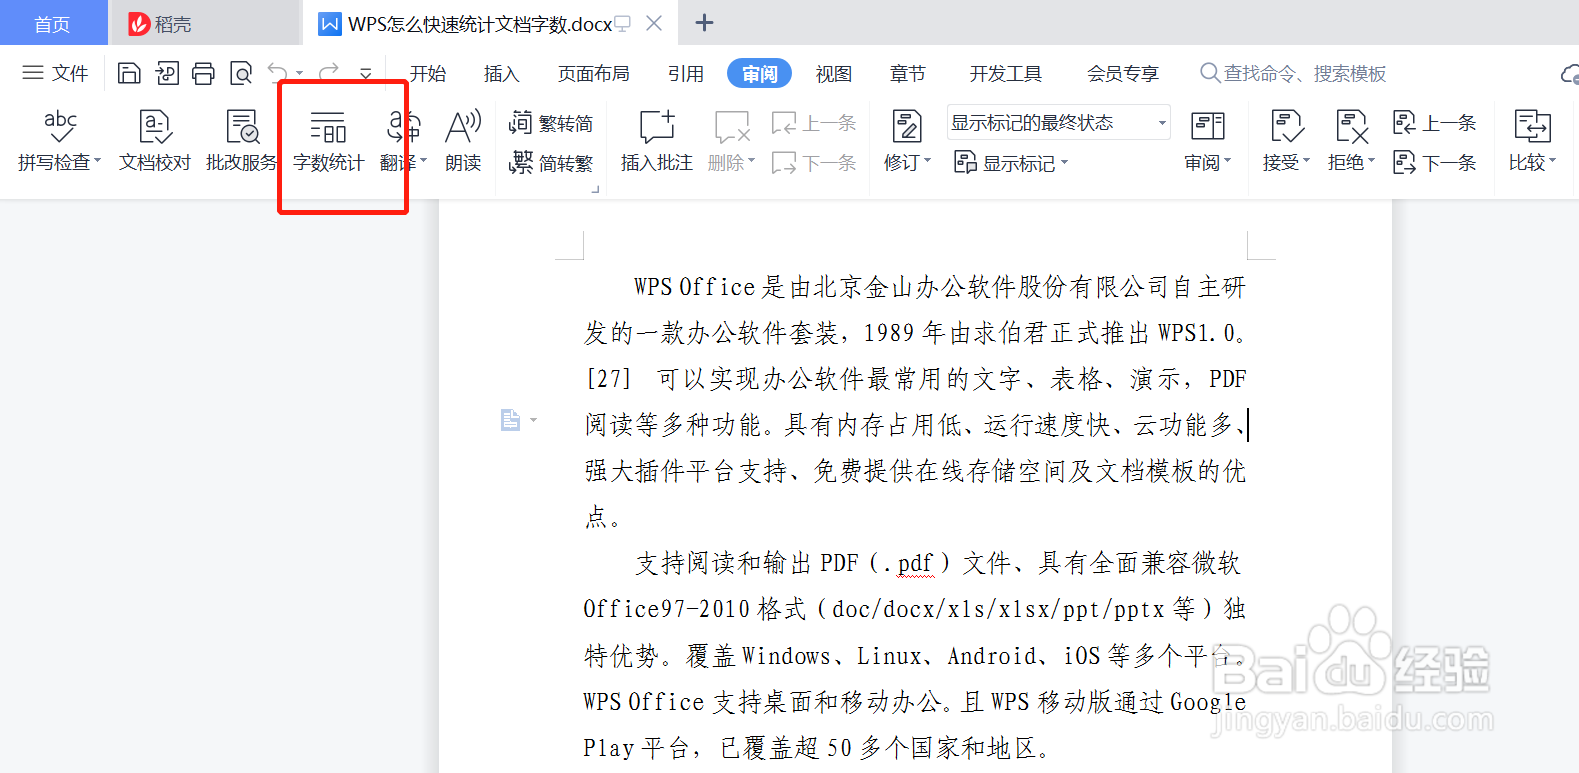Click the [27] reference in the text

tap(609, 379)
